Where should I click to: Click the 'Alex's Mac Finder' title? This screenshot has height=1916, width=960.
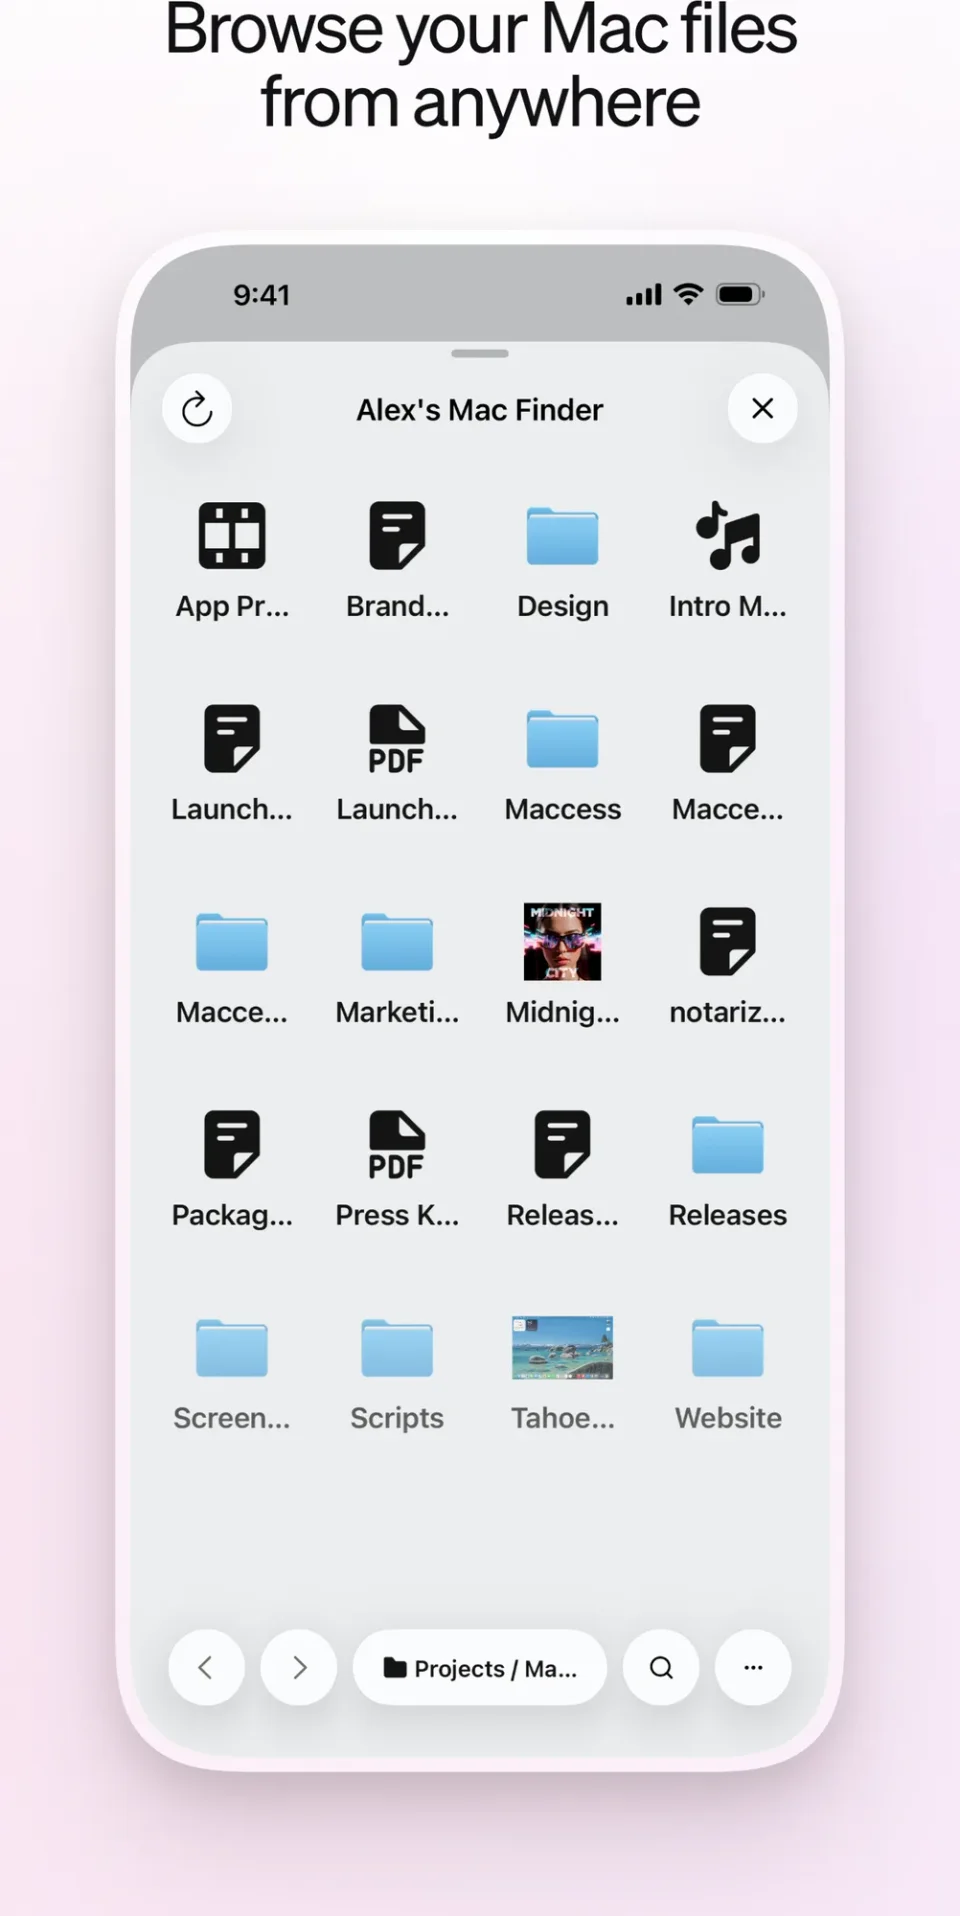480,410
